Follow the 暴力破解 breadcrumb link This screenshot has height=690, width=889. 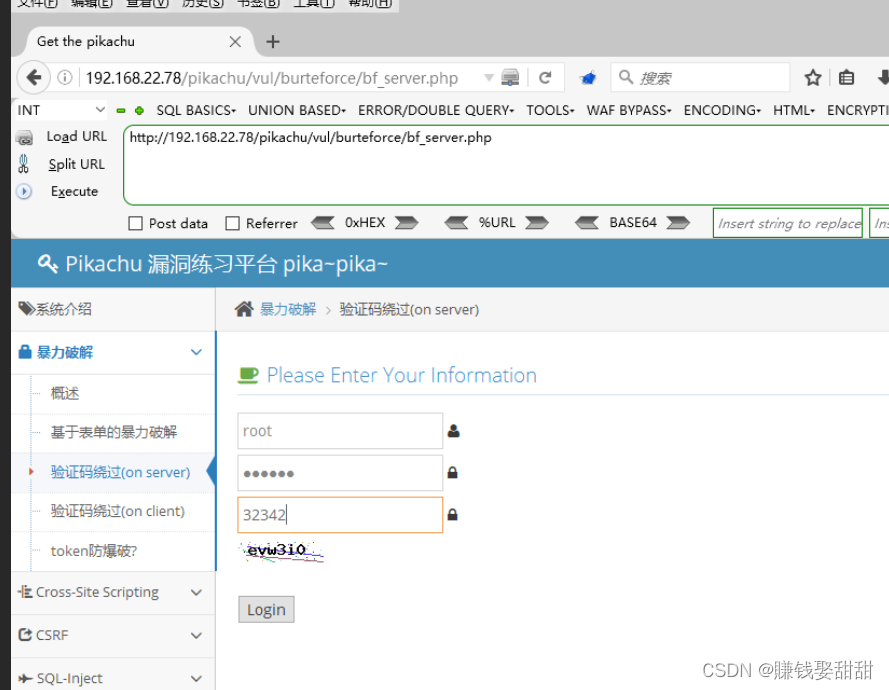pos(288,309)
